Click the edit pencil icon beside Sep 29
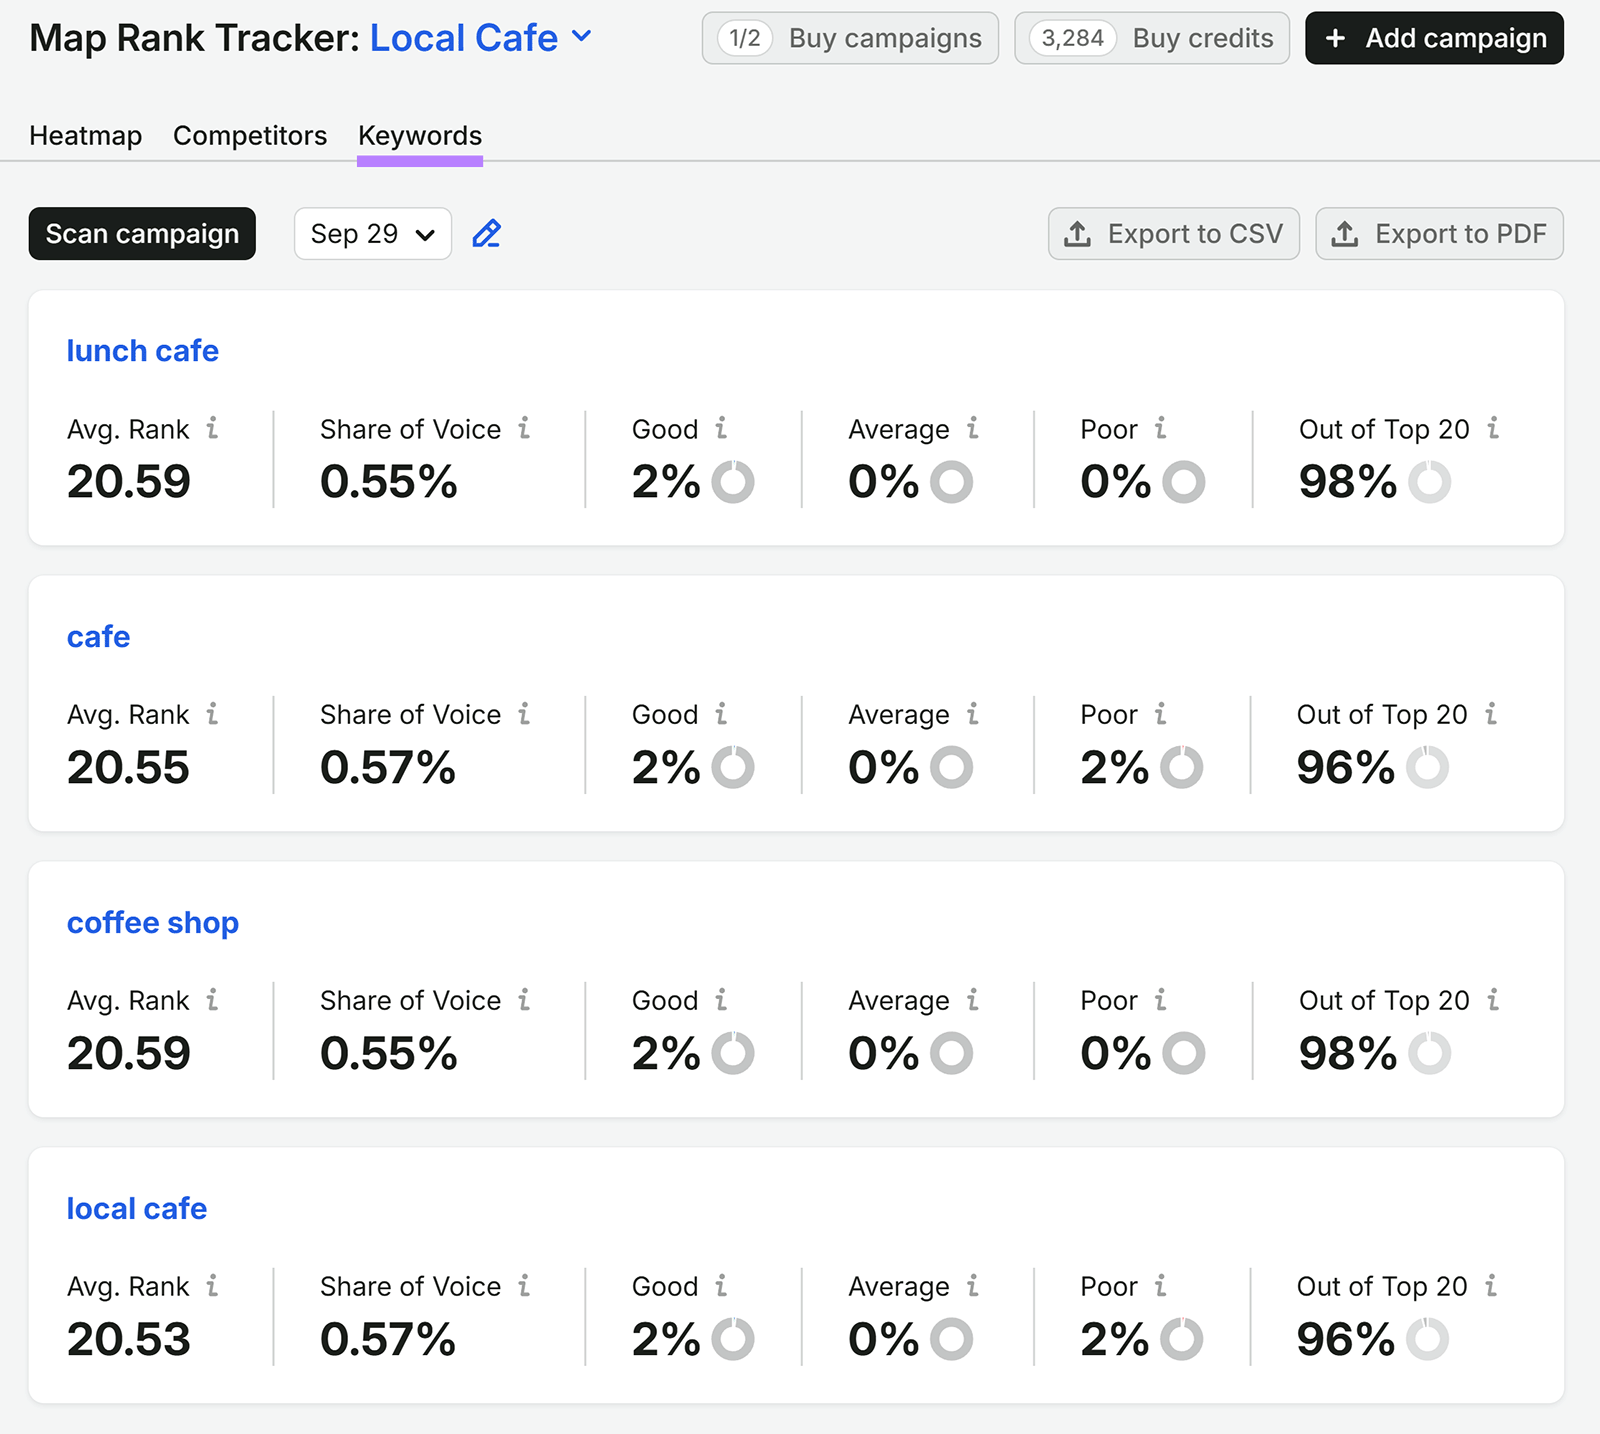This screenshot has width=1600, height=1434. [x=487, y=234]
